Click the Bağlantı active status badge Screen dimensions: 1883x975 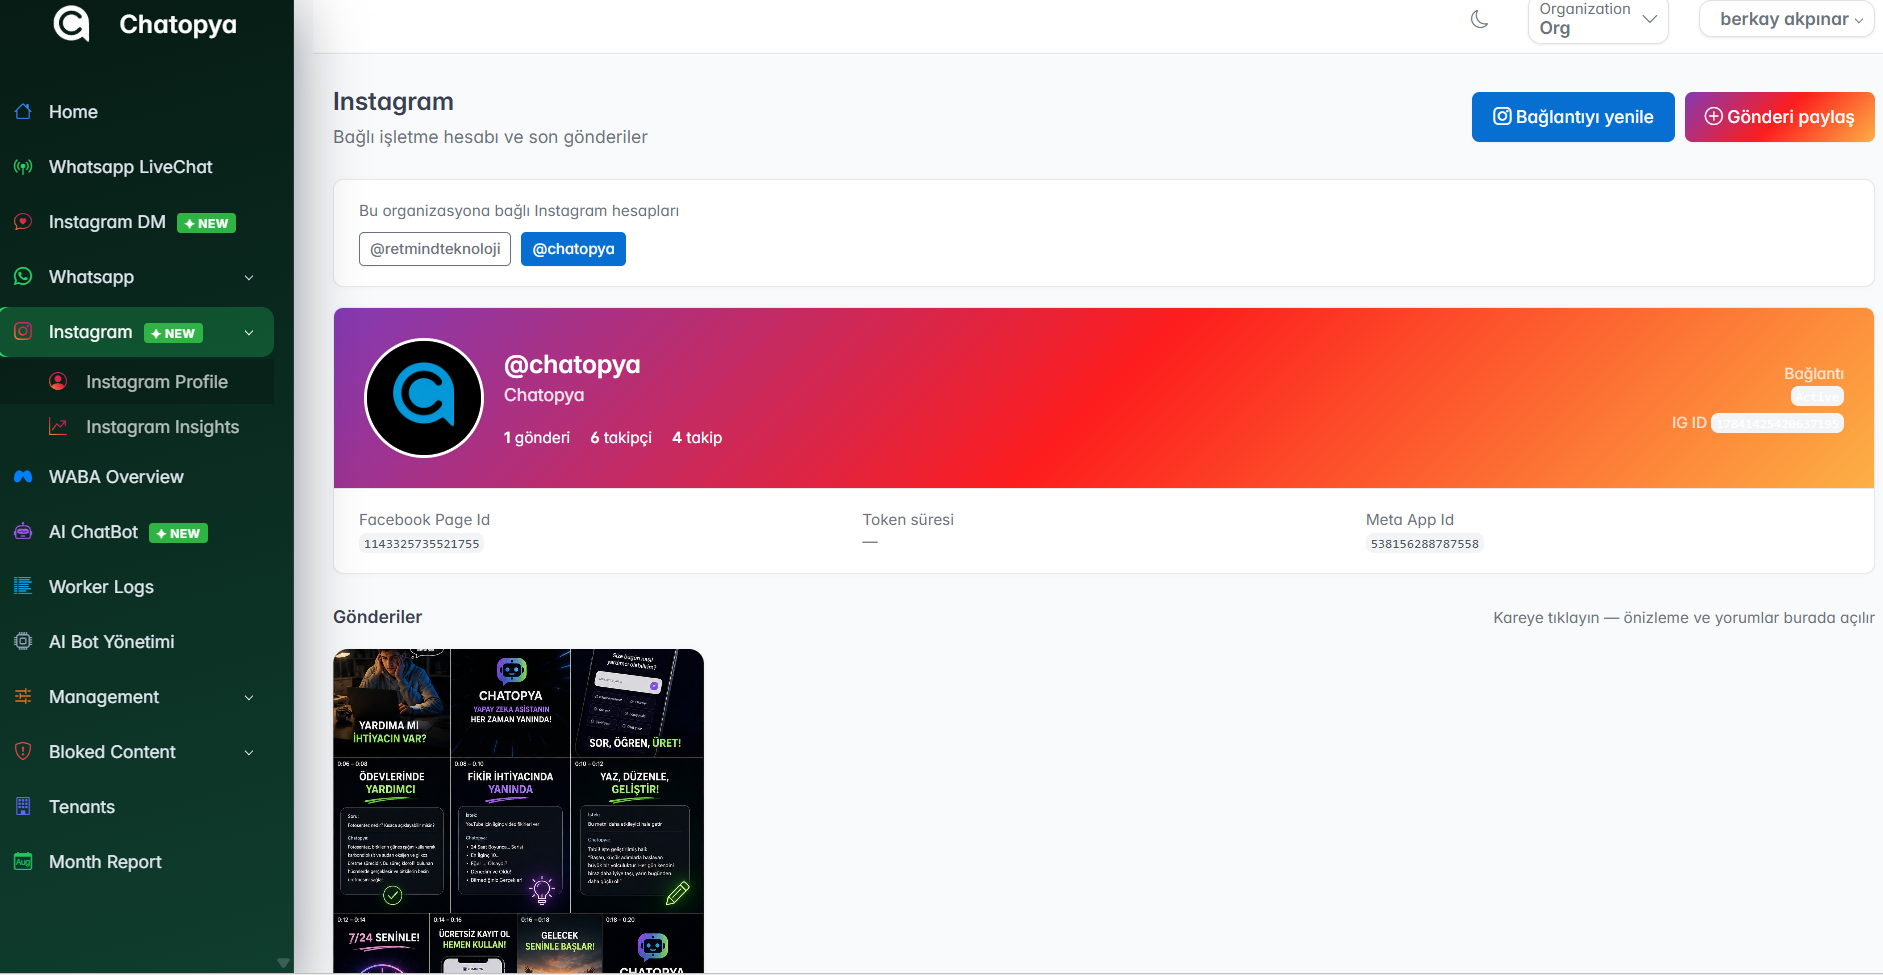click(x=1817, y=396)
